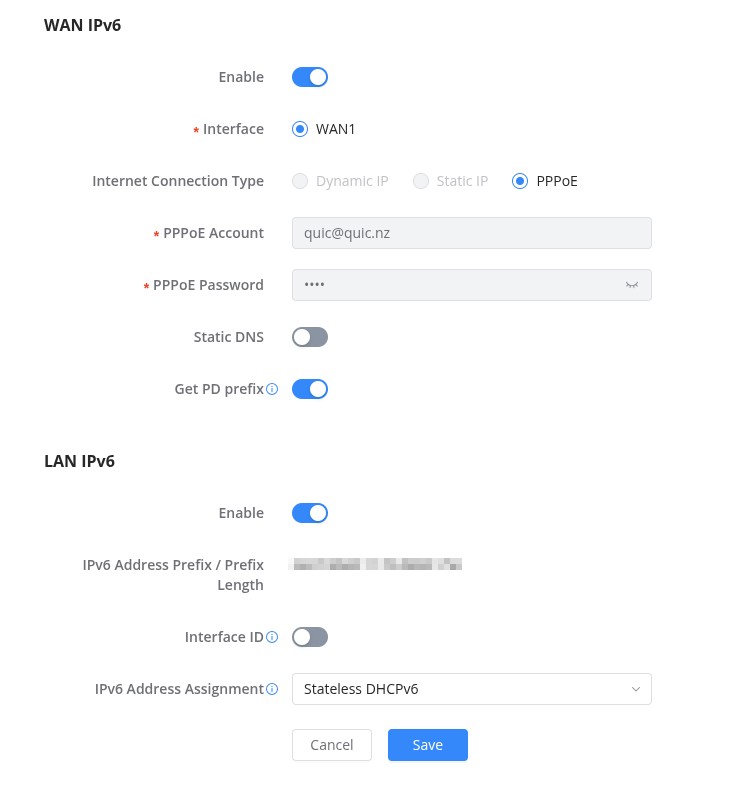Click the Stateless DHCPv6 dropdown arrow
The width and height of the screenshot is (746, 791).
point(635,689)
